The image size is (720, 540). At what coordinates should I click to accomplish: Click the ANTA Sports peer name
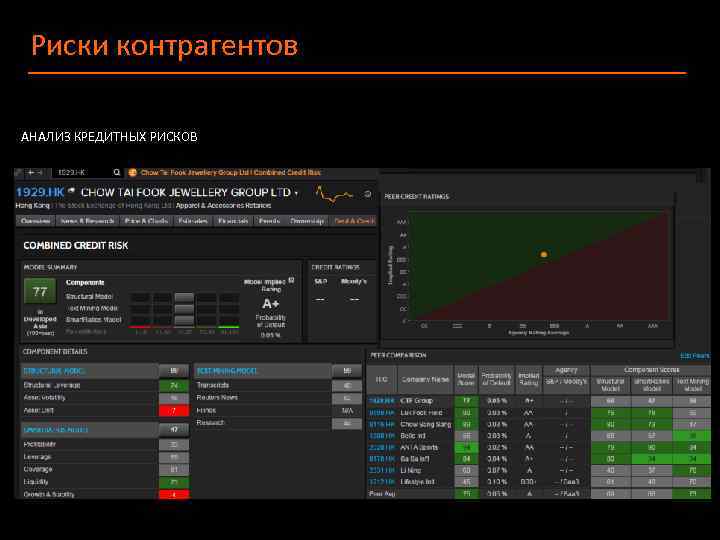click(419, 447)
